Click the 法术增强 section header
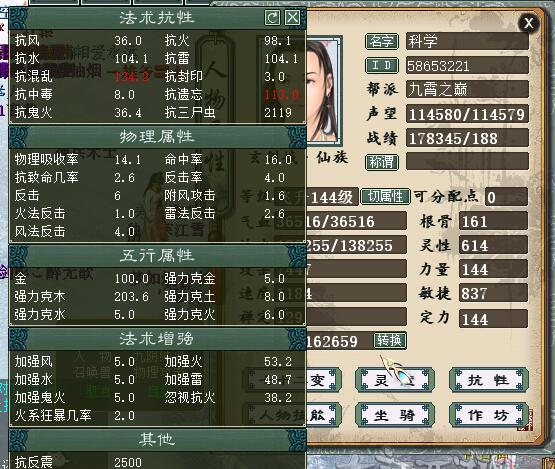The width and height of the screenshot is (555, 469). pyautogui.click(x=157, y=339)
